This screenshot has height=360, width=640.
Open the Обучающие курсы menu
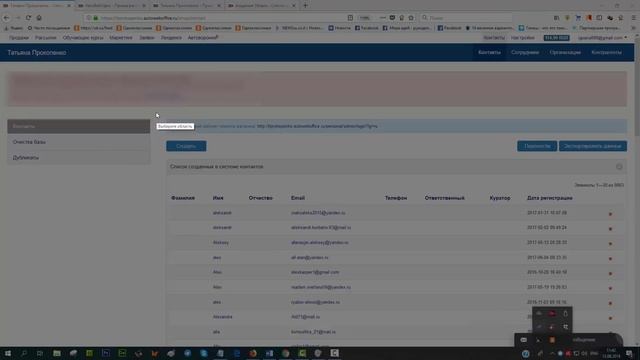point(83,38)
